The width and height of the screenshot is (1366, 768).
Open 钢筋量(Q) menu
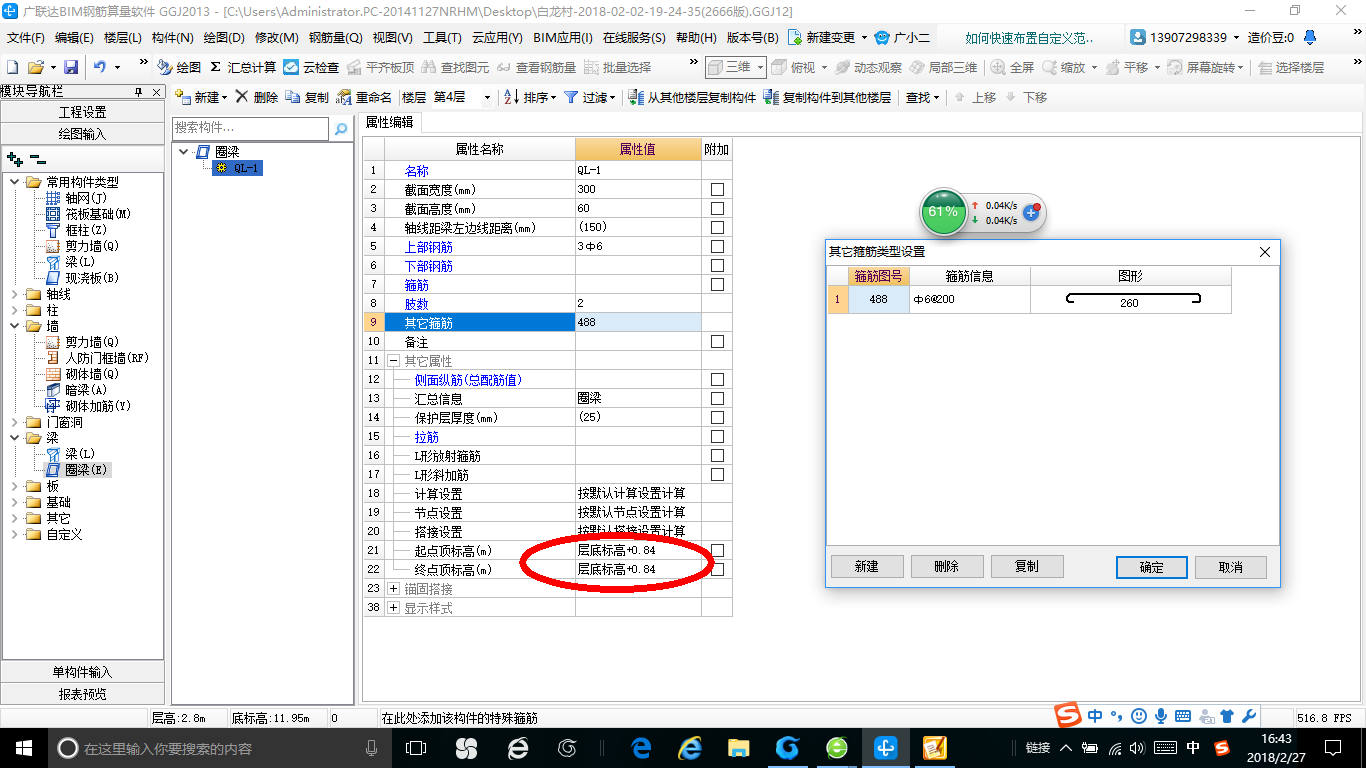(335, 38)
